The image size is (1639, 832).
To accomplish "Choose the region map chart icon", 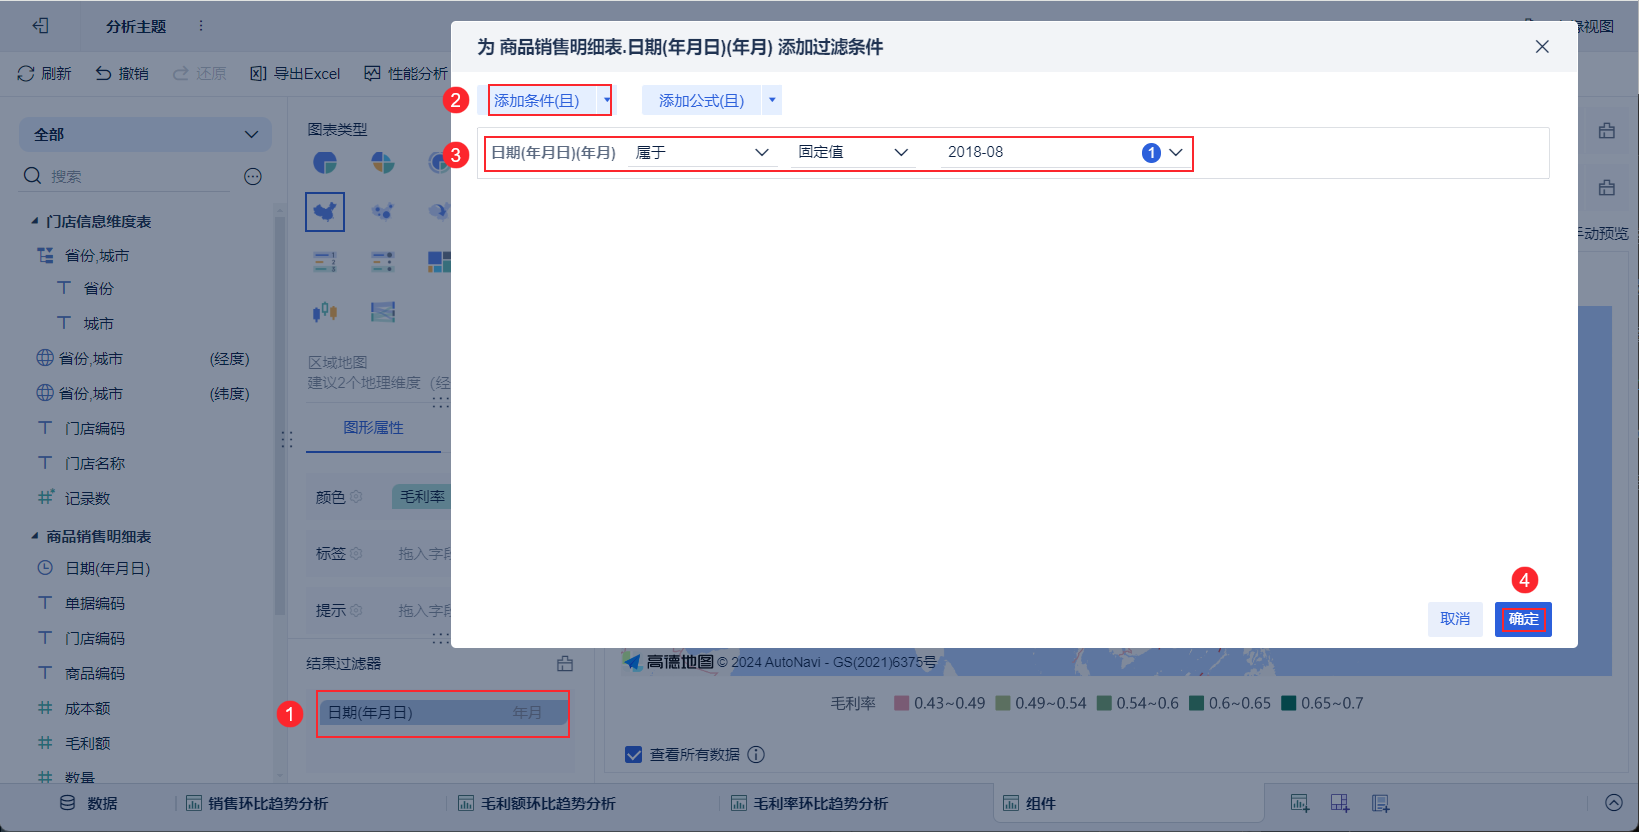I will click(x=325, y=211).
